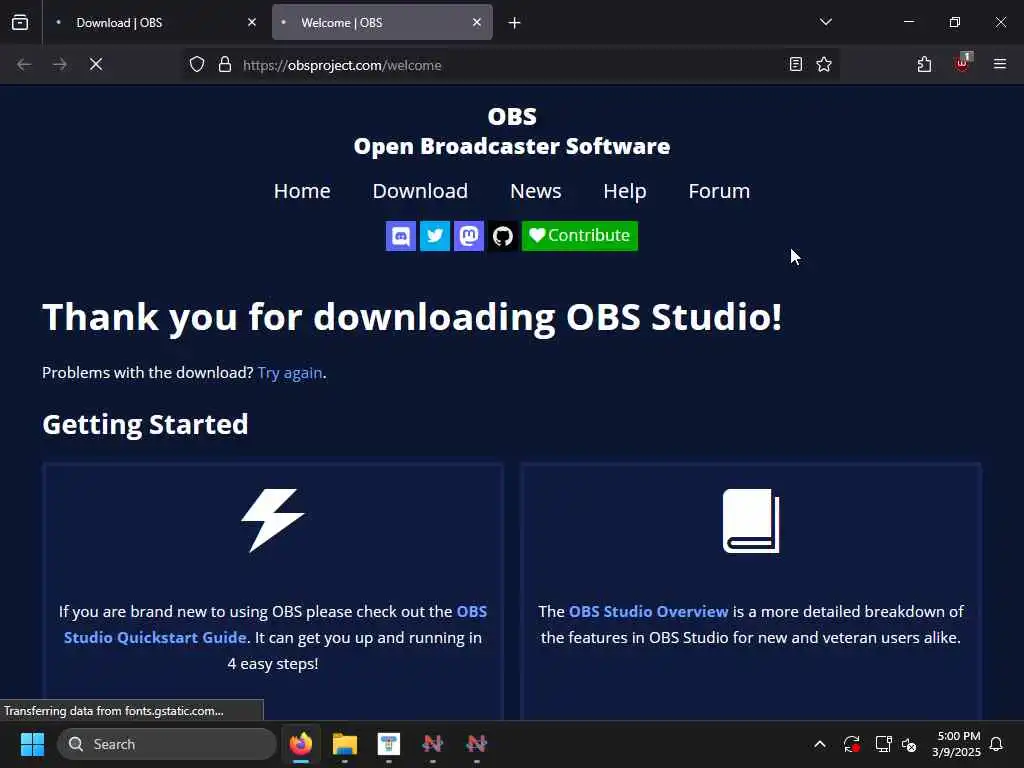Toggle reader view
Screen dimensions: 1024x768
coord(795,64)
